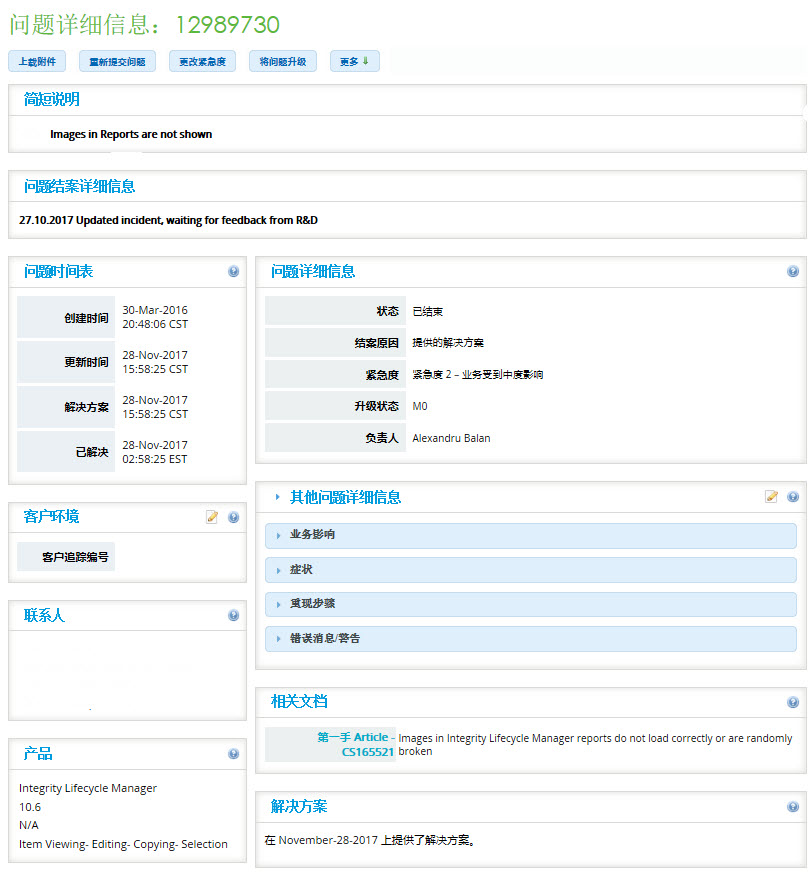Click help icon in 相关文档 panel
The image size is (810, 875).
pos(793,702)
